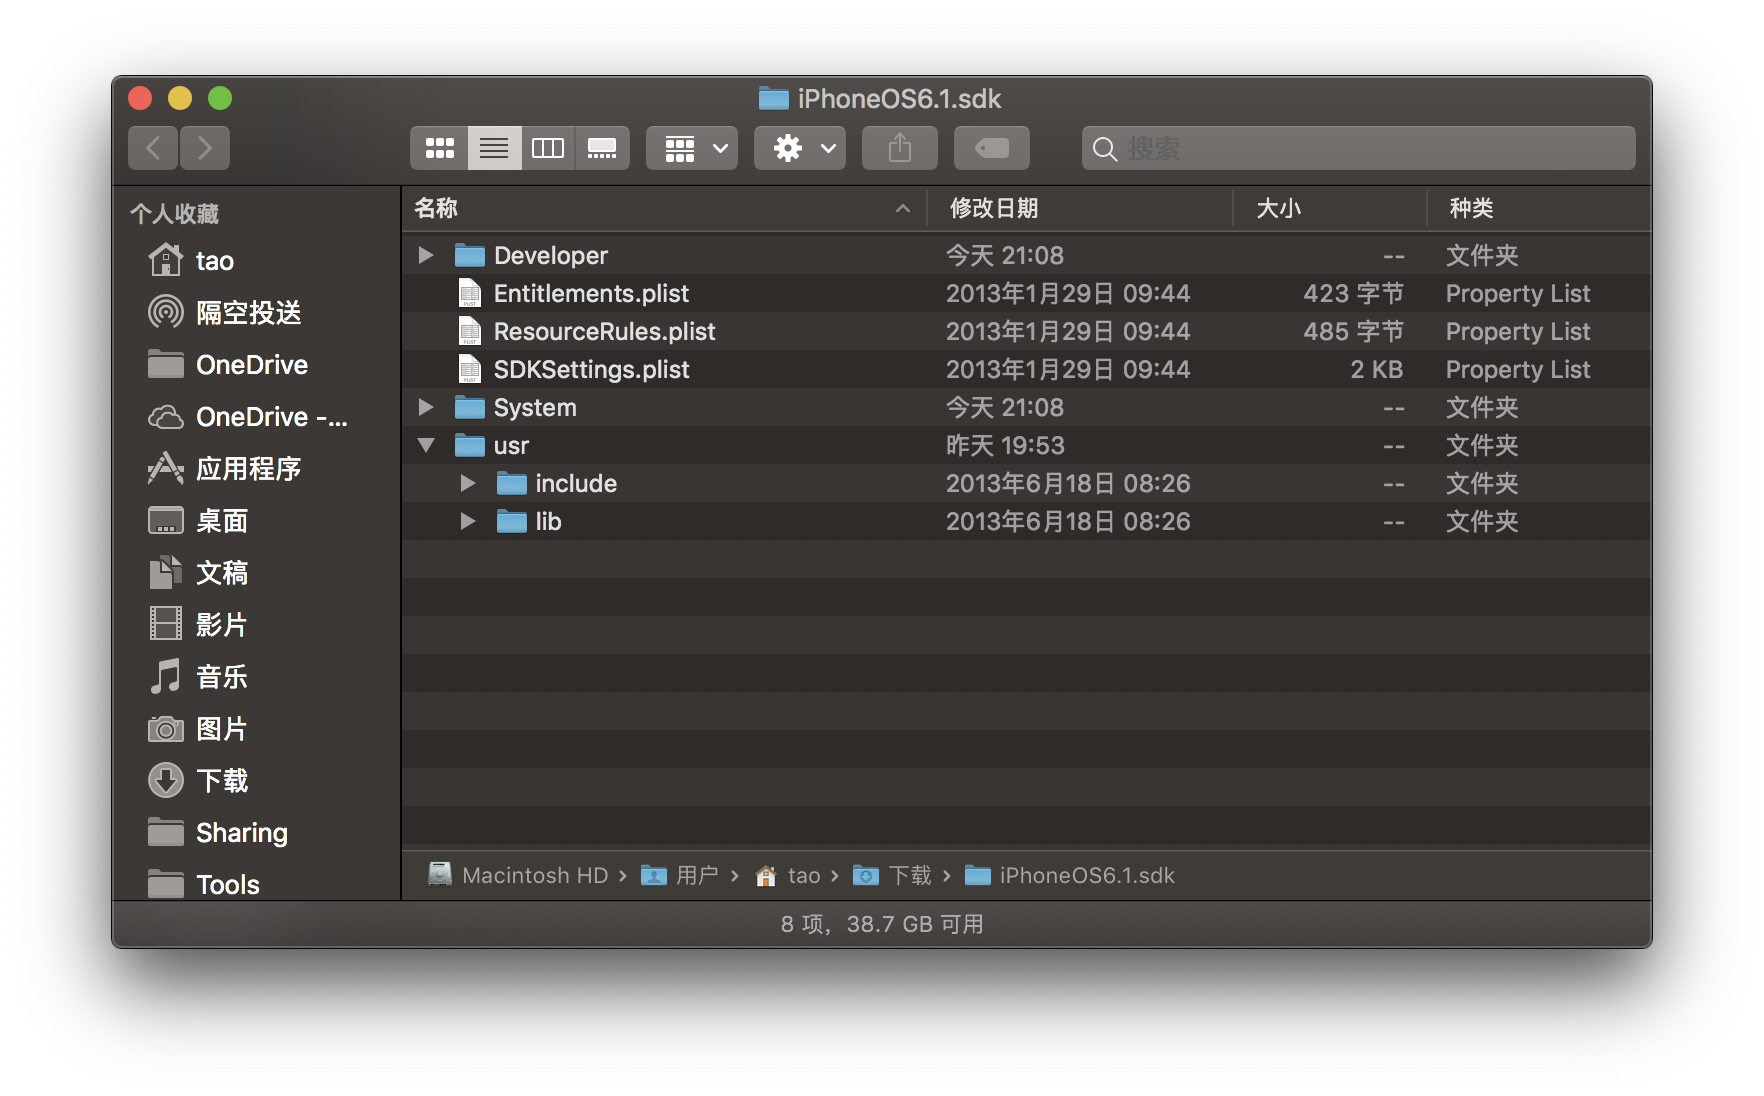Select the lib folder icon
The height and width of the screenshot is (1096, 1764).
[512, 521]
